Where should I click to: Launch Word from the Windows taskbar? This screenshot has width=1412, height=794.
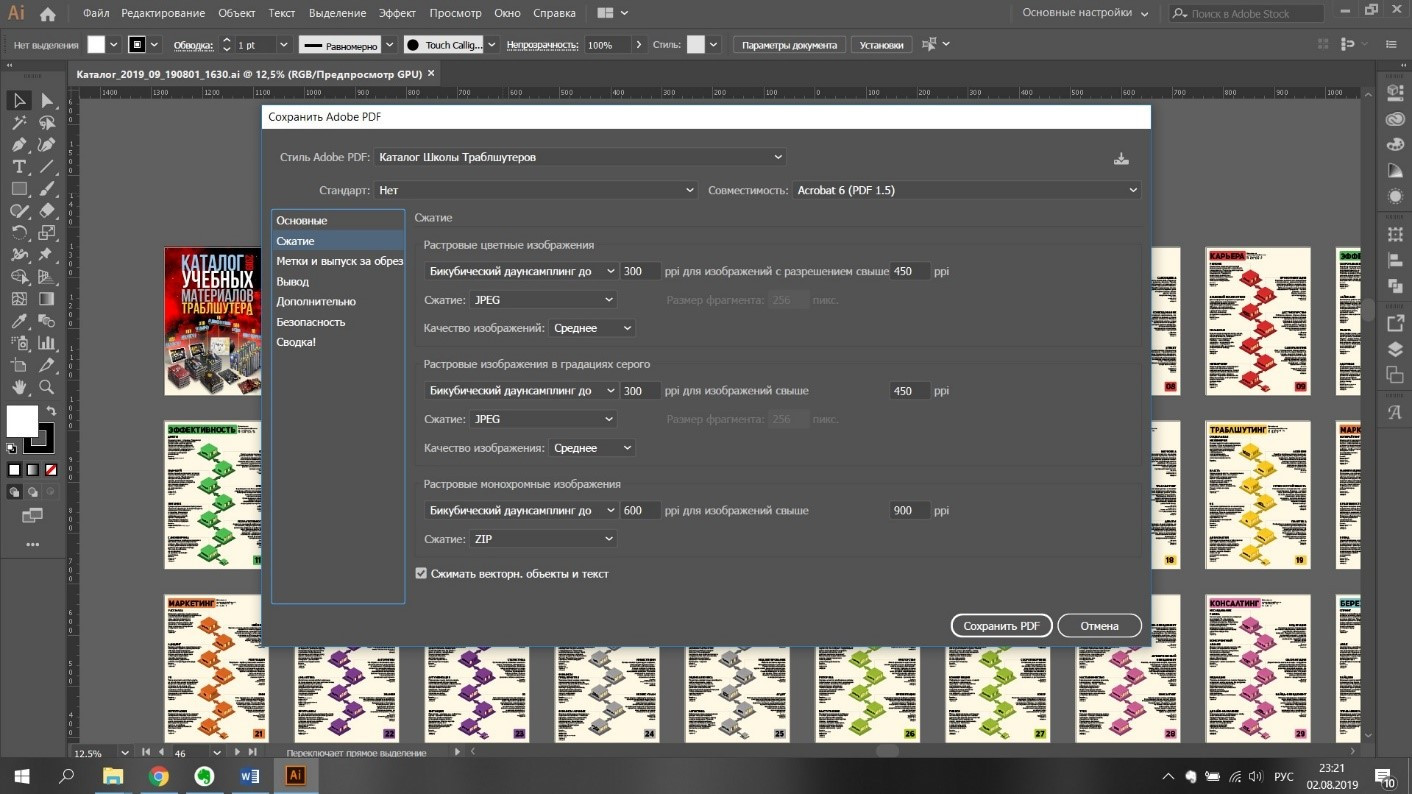(249, 776)
